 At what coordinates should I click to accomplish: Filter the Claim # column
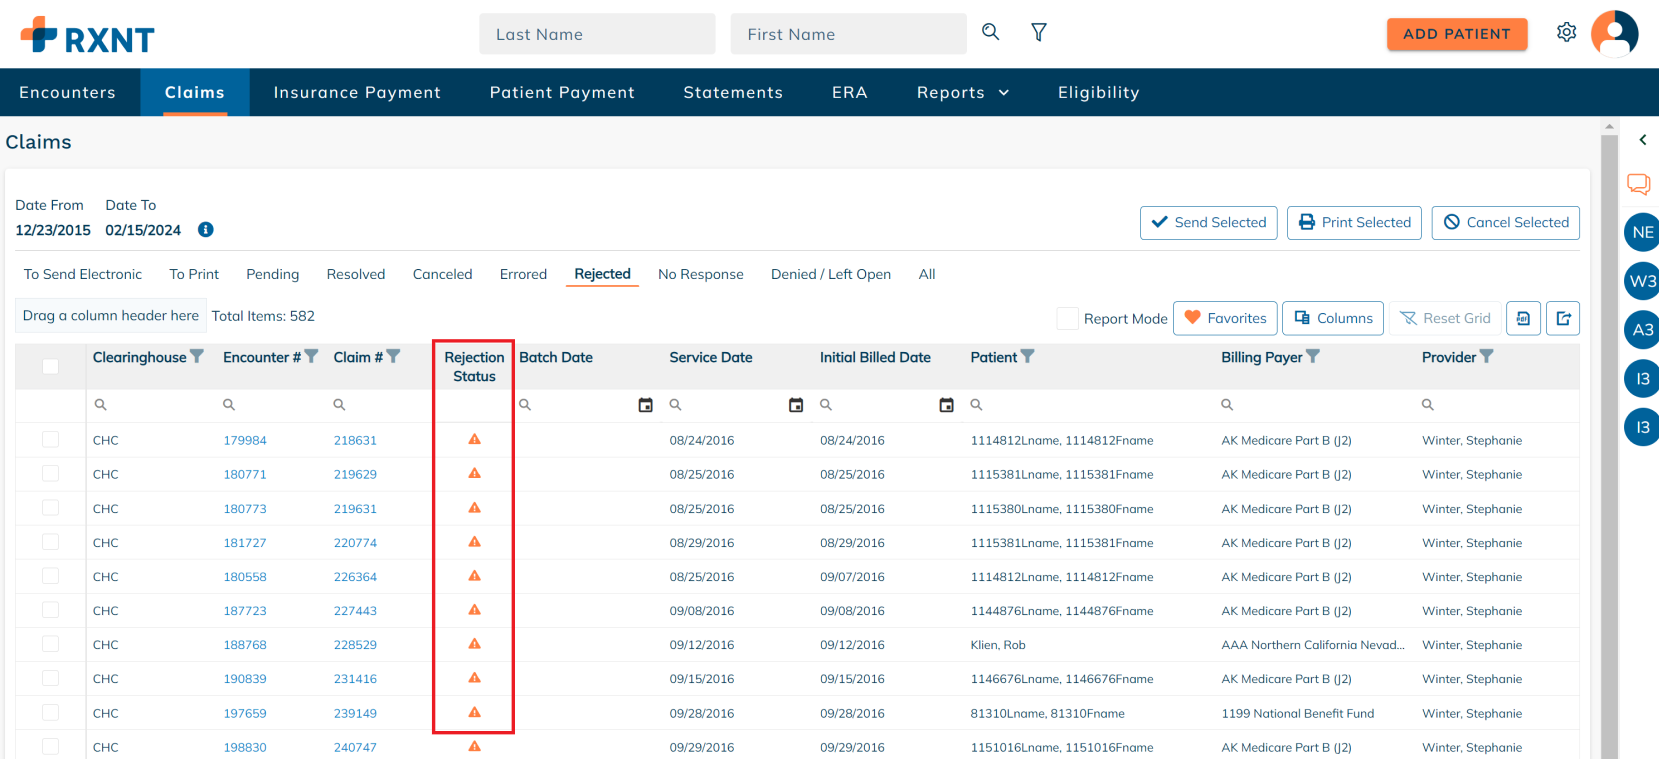(x=393, y=356)
